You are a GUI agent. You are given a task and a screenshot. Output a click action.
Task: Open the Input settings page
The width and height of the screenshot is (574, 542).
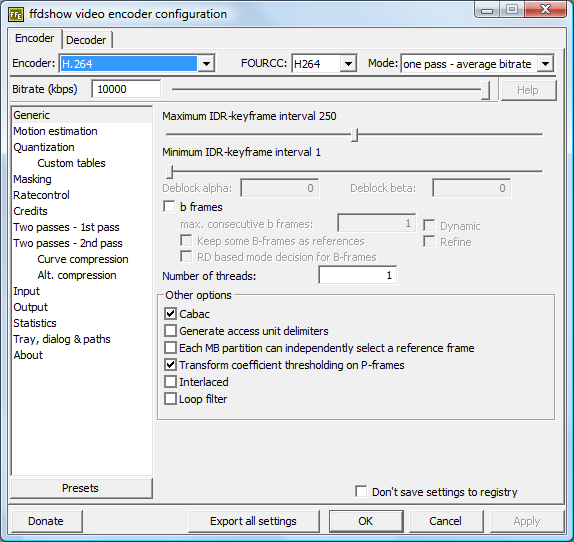click(x=26, y=291)
